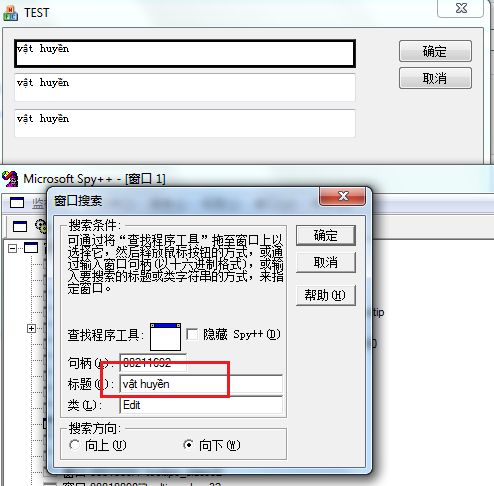Click the 类 class field showing Edit
The height and width of the screenshot is (486, 494).
[201, 405]
